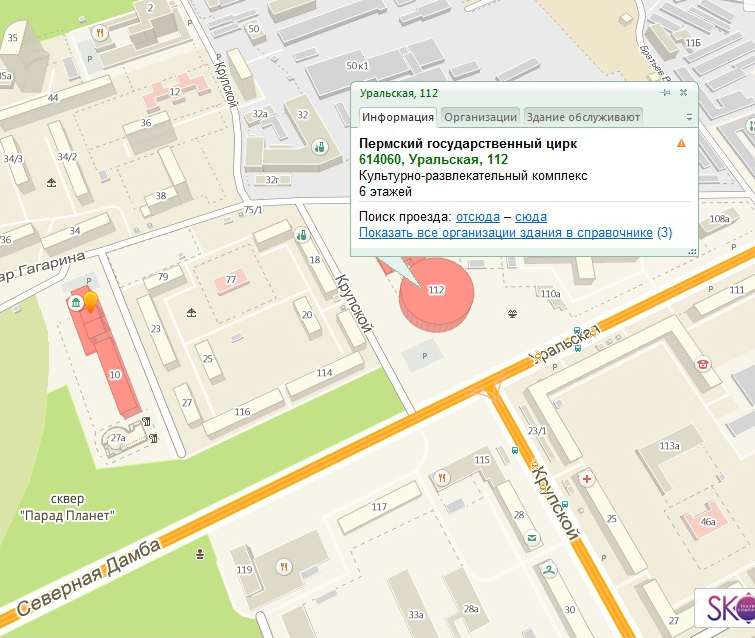
Task: Click the orange warning triangle icon
Action: tap(681, 143)
